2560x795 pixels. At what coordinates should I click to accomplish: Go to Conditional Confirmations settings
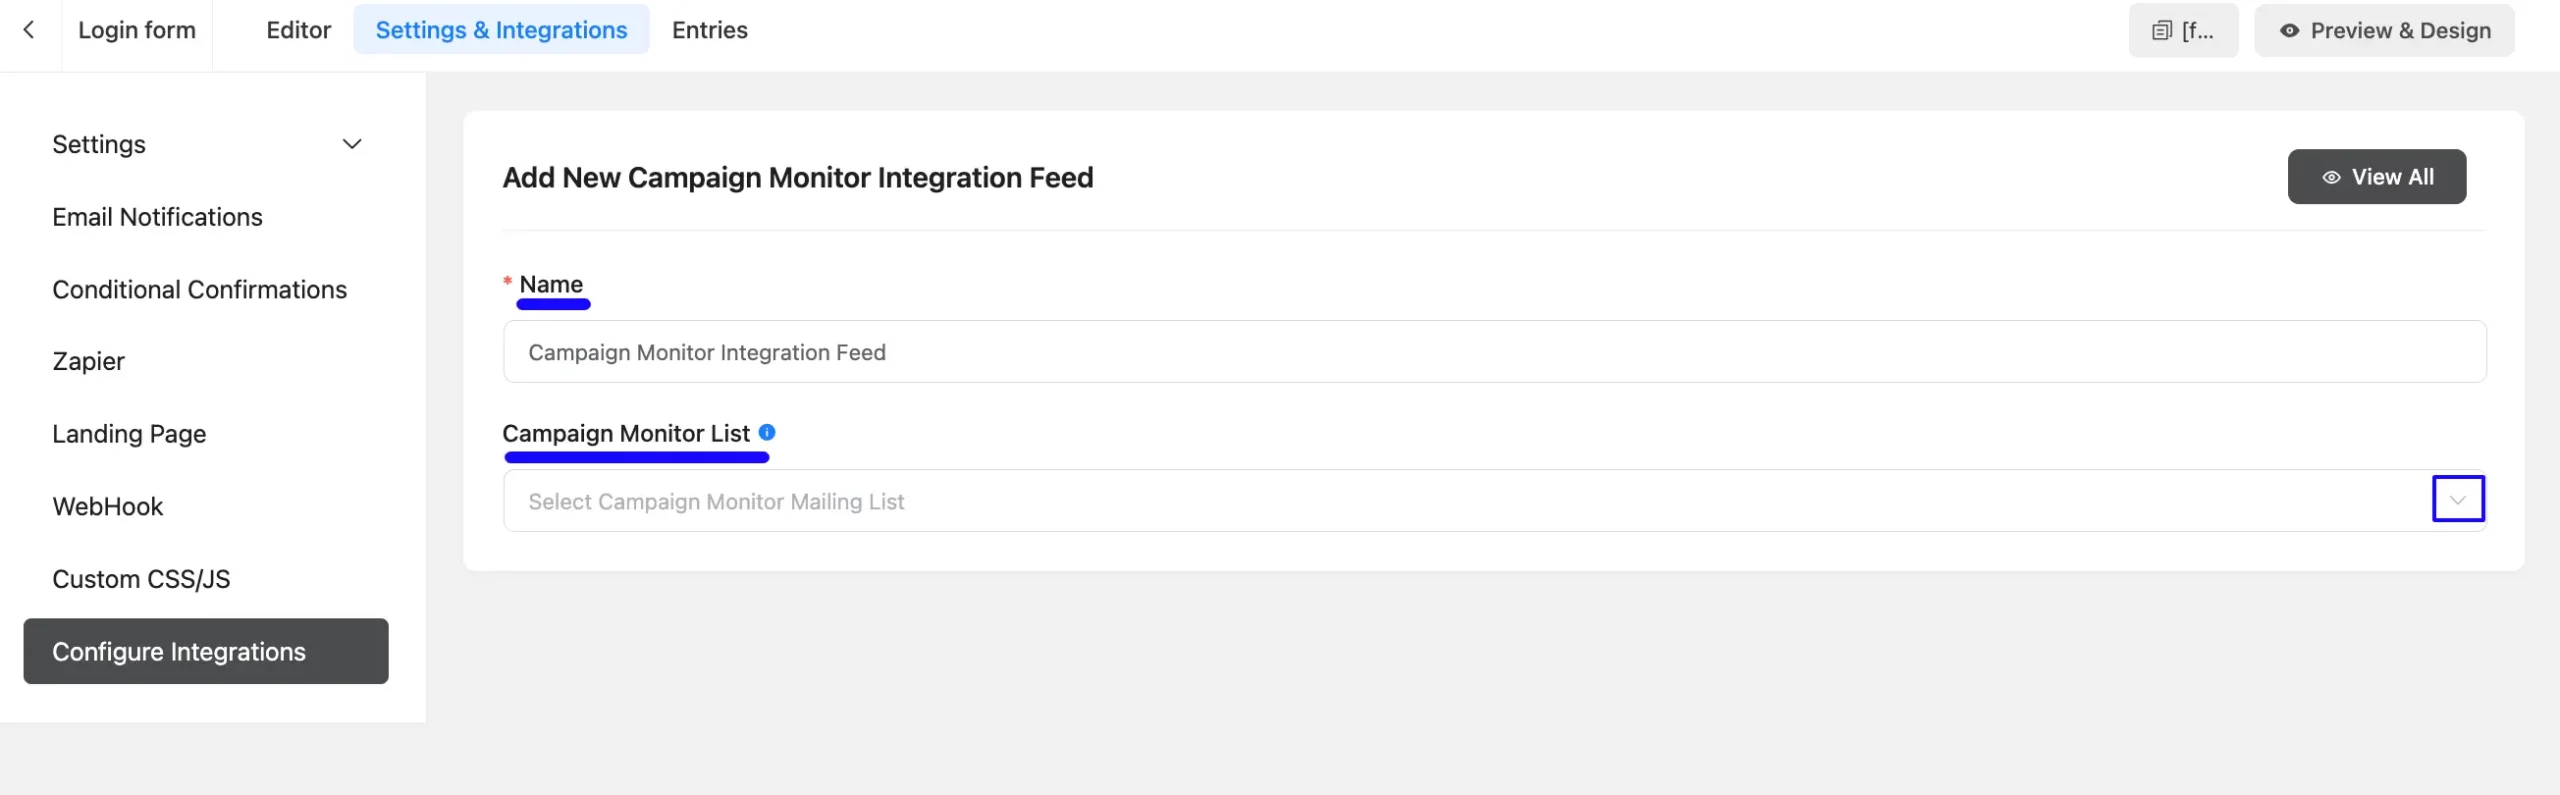[x=199, y=290]
